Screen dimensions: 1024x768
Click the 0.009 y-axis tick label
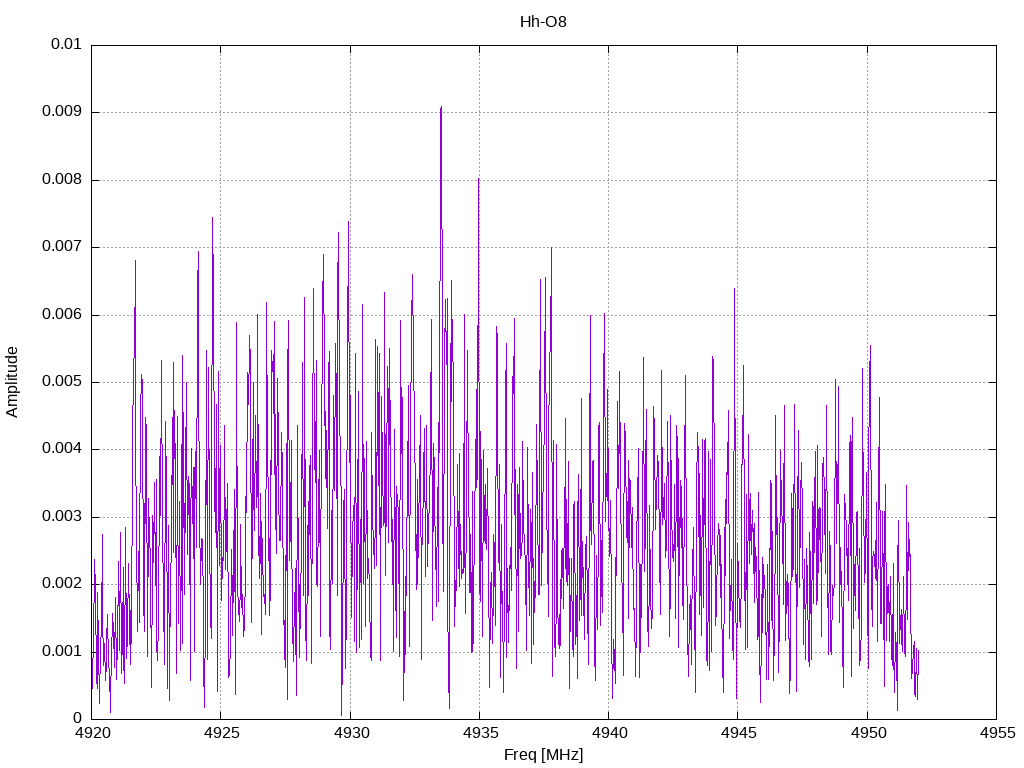point(62,112)
